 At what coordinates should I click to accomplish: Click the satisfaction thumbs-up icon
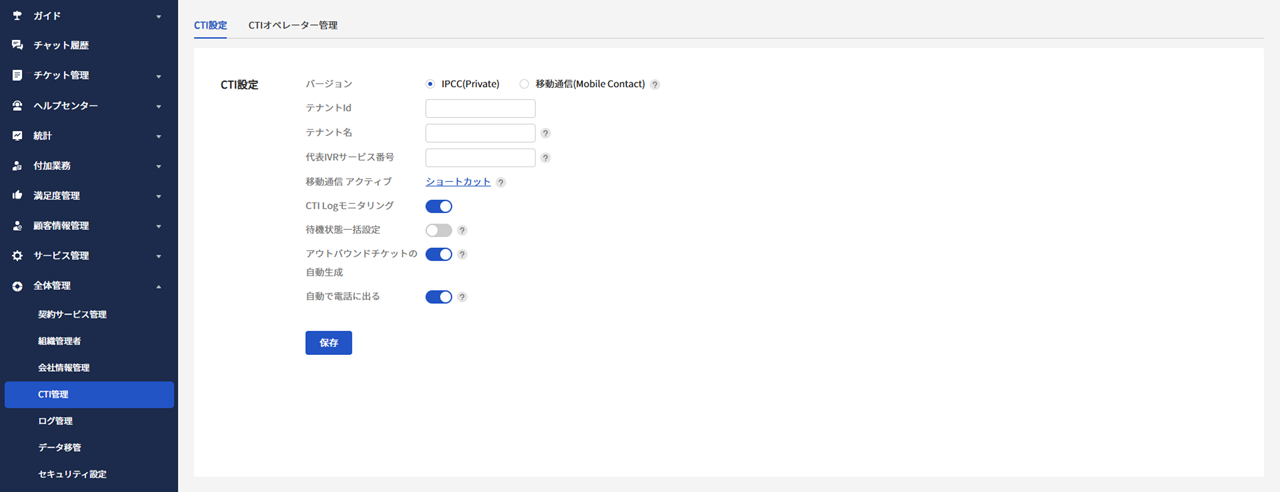click(x=17, y=196)
